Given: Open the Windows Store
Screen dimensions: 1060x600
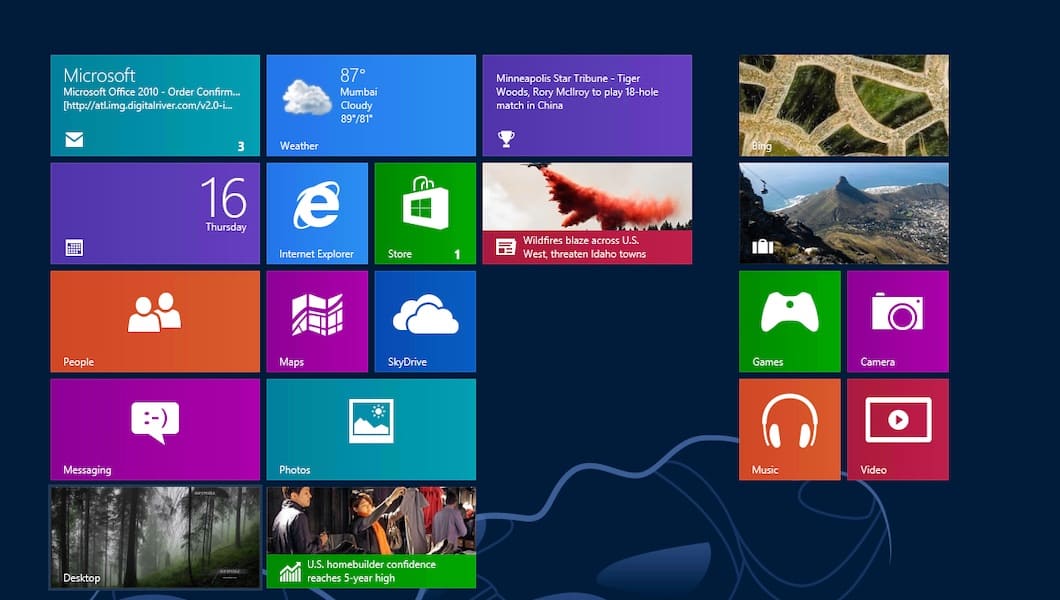Looking at the screenshot, I should (x=425, y=212).
